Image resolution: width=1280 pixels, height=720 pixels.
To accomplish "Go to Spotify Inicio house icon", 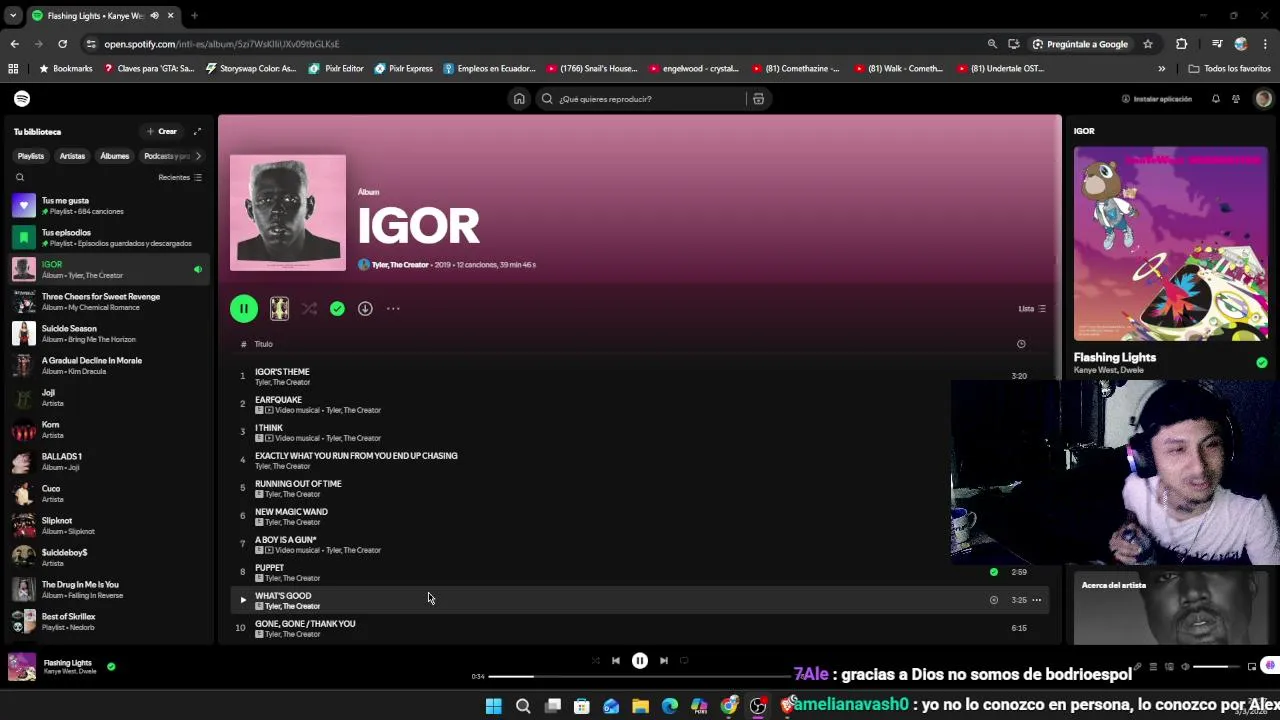I will [519, 99].
